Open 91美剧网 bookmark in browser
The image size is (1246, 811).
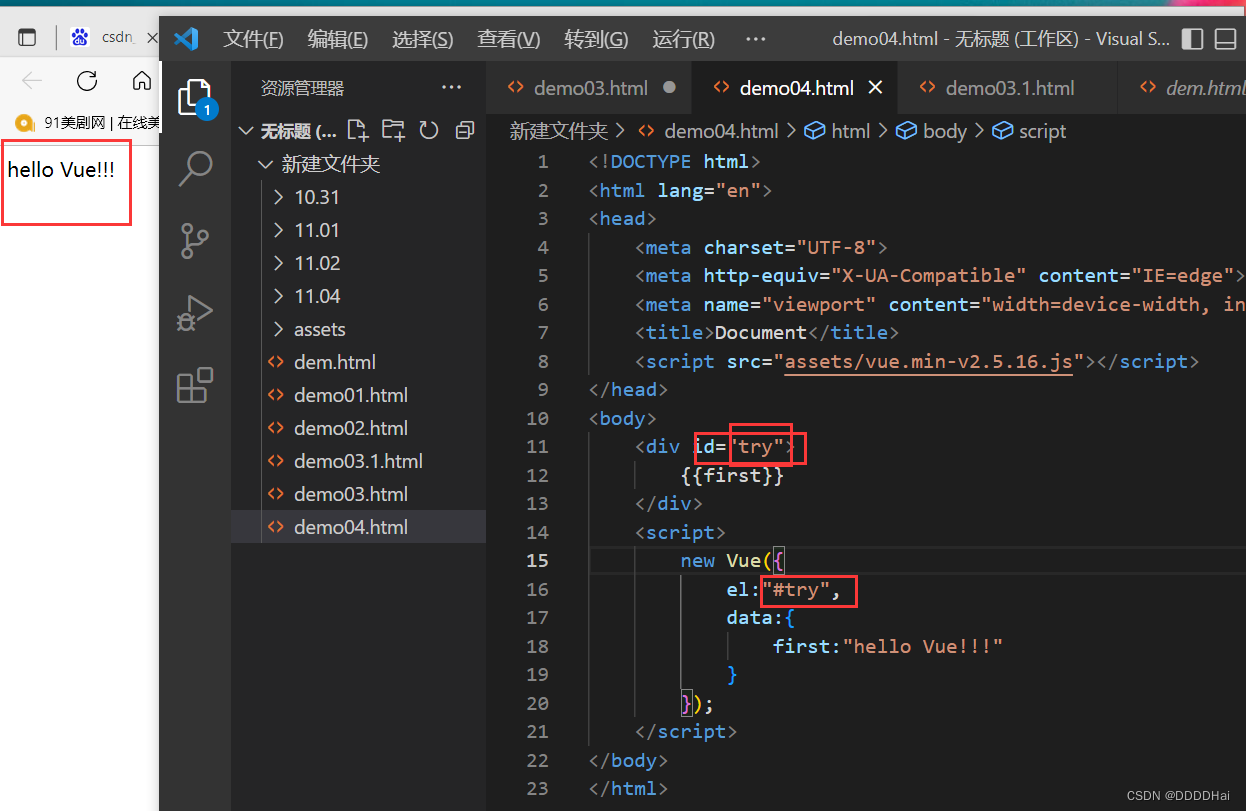point(88,123)
